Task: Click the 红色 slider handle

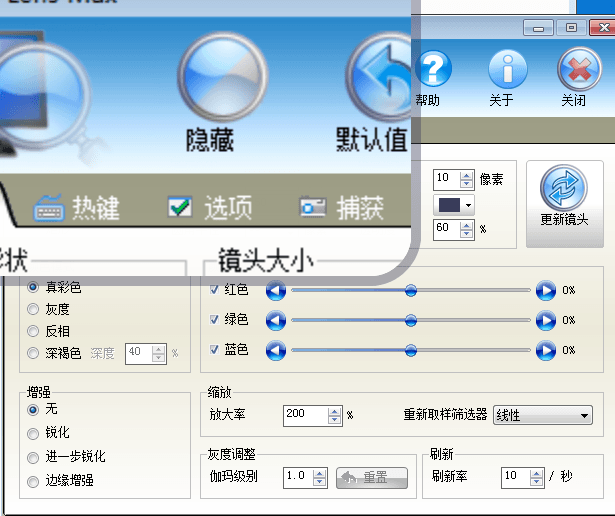Action: point(411,291)
